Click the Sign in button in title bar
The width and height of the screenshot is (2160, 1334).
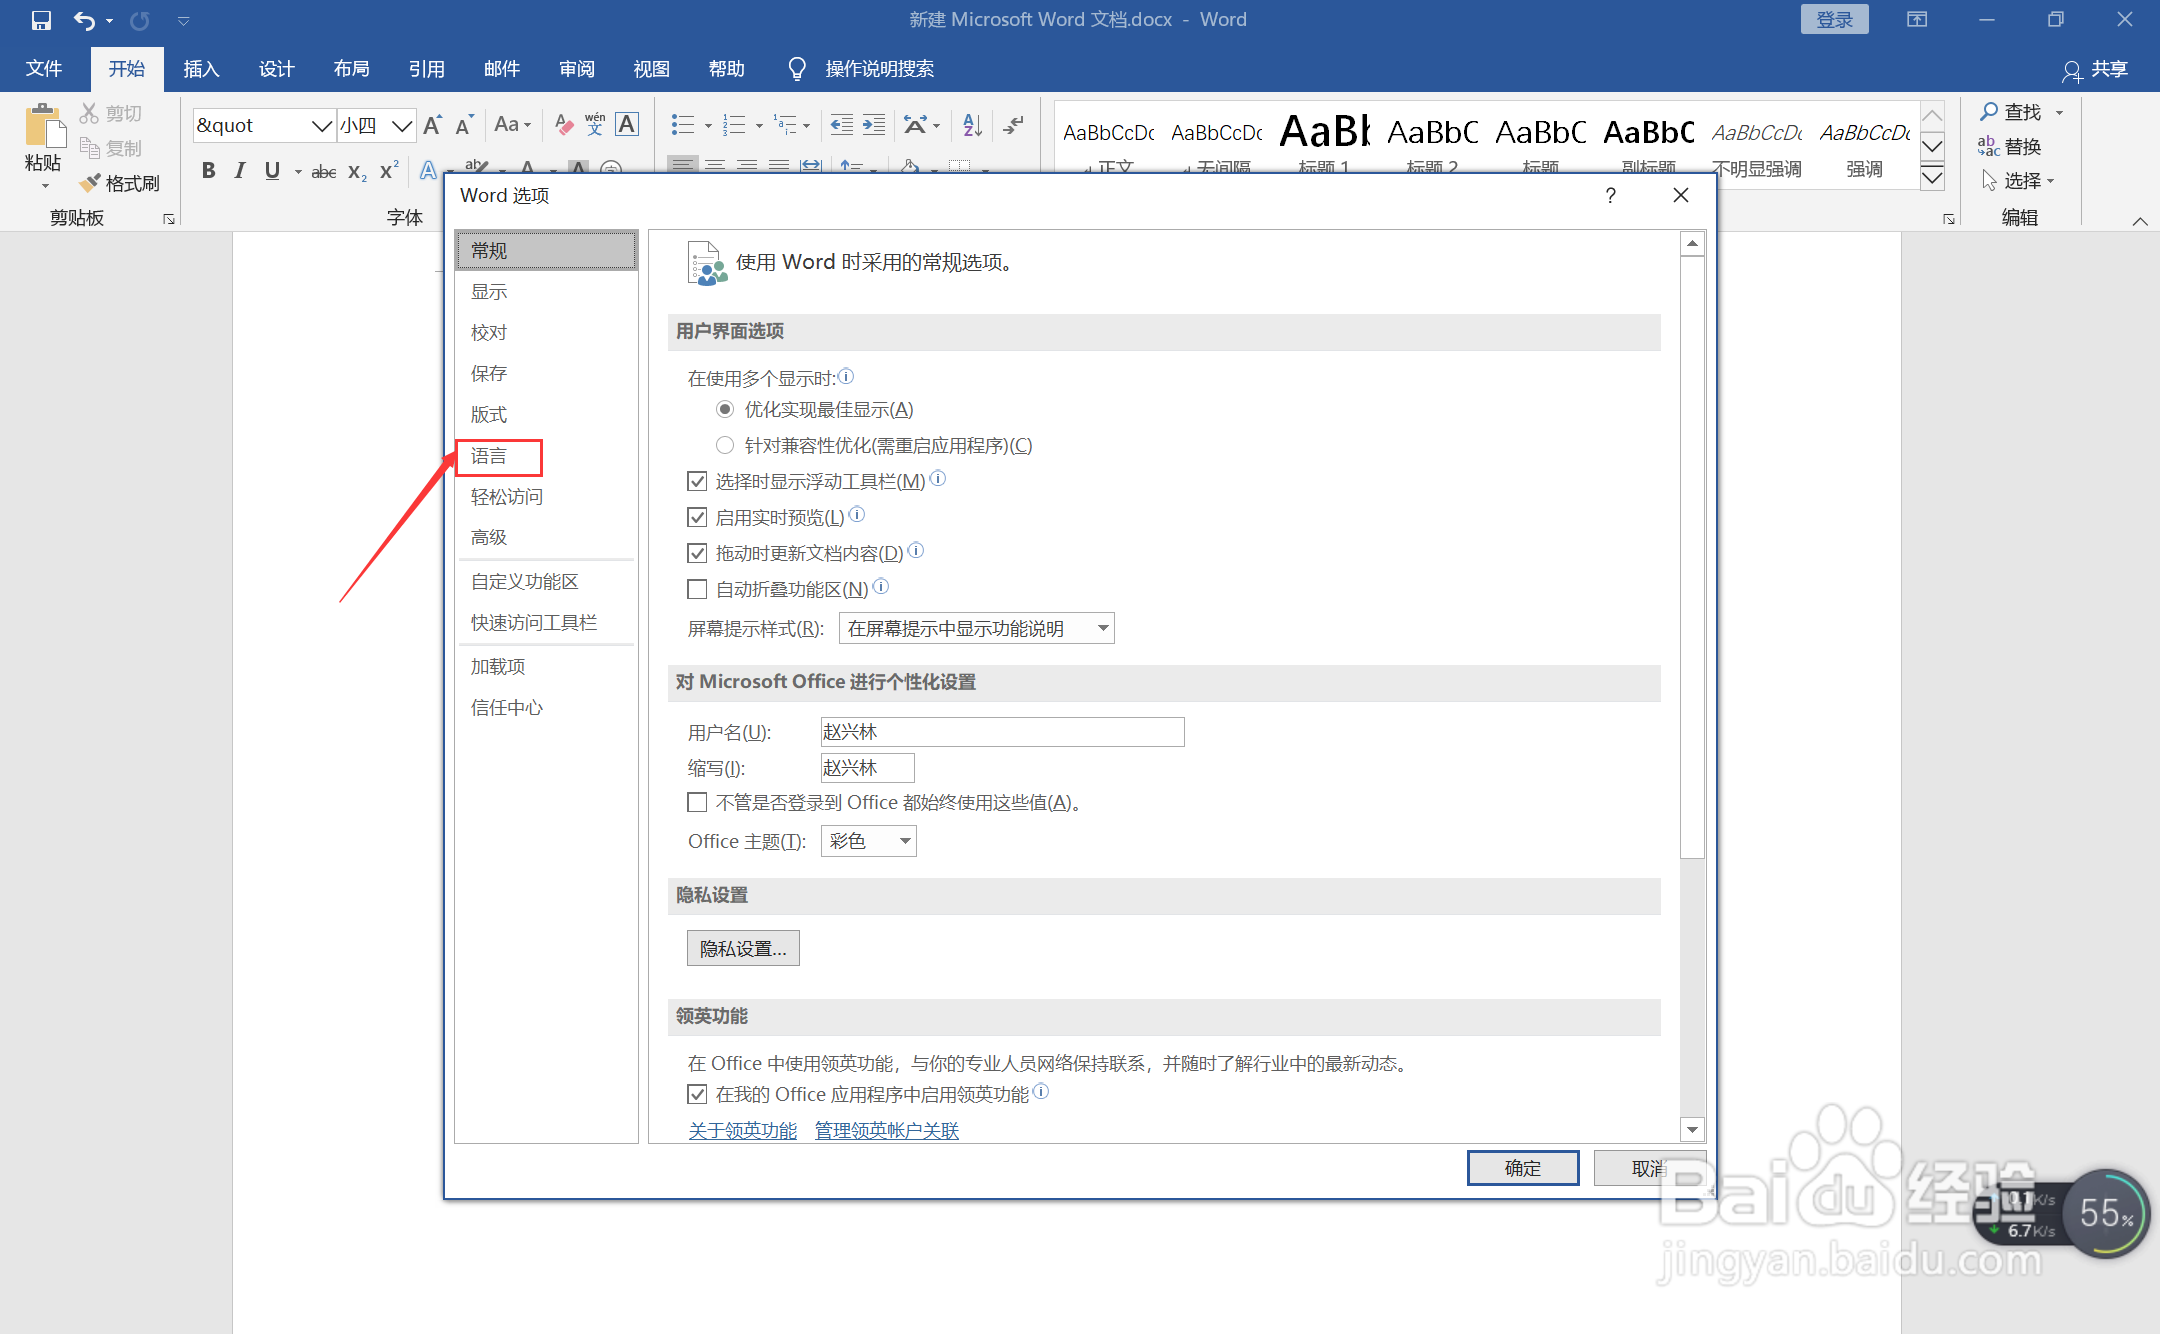[1834, 20]
